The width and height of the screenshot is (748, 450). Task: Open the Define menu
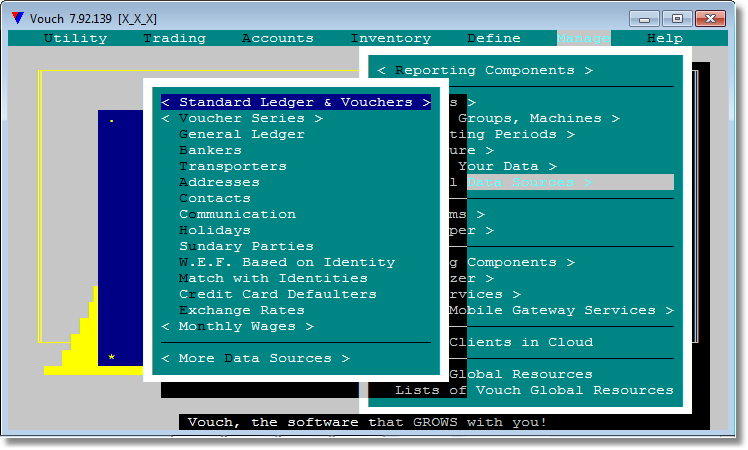(x=494, y=38)
